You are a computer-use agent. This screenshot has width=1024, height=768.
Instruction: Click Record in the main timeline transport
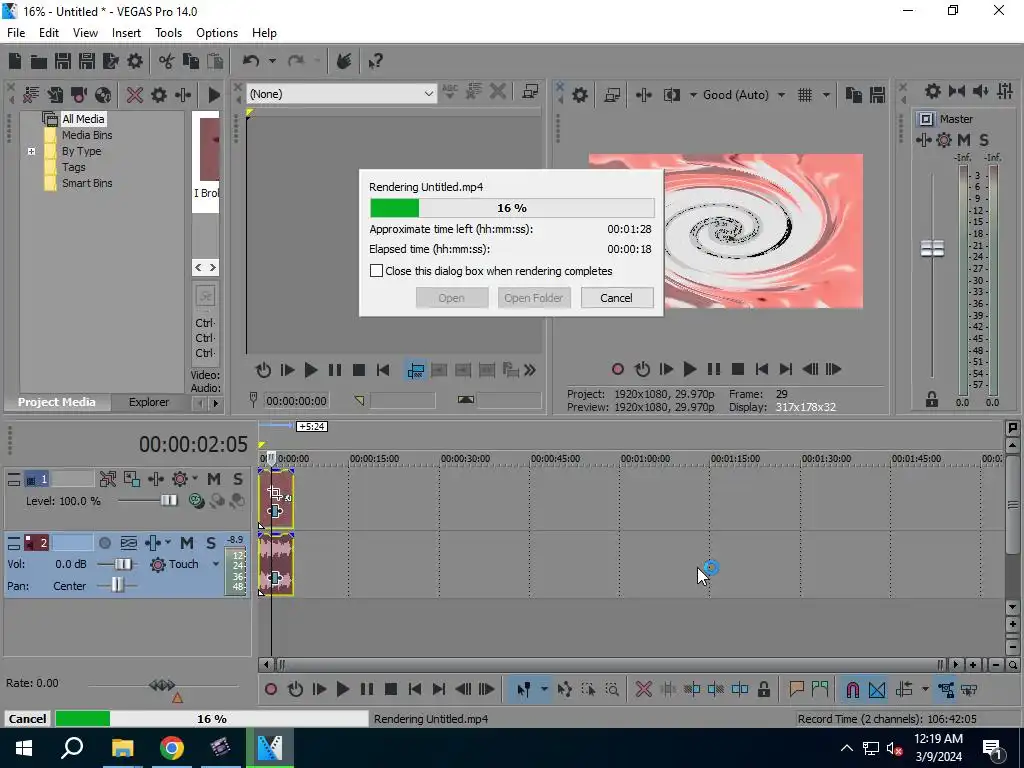pos(271,689)
